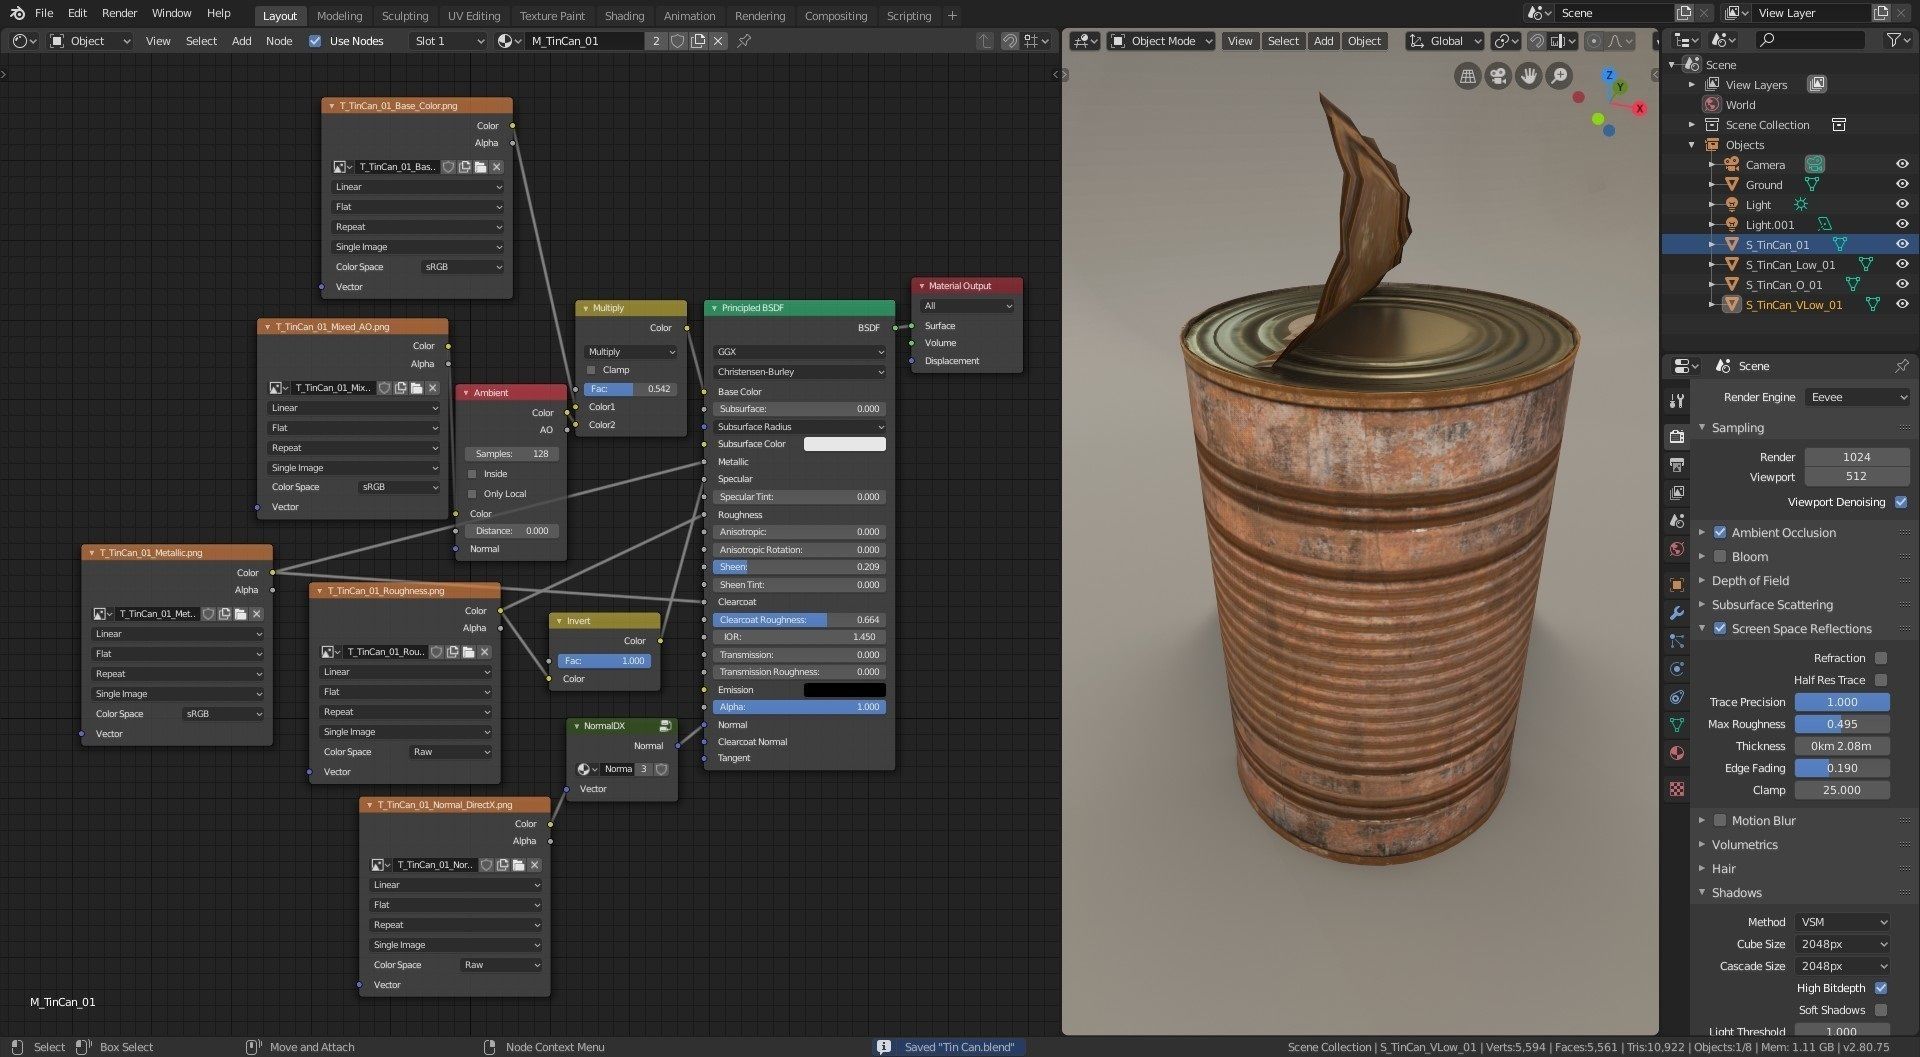Toggle the Use Nodes checkbox
Screen dimensions: 1920x1057
coord(315,41)
